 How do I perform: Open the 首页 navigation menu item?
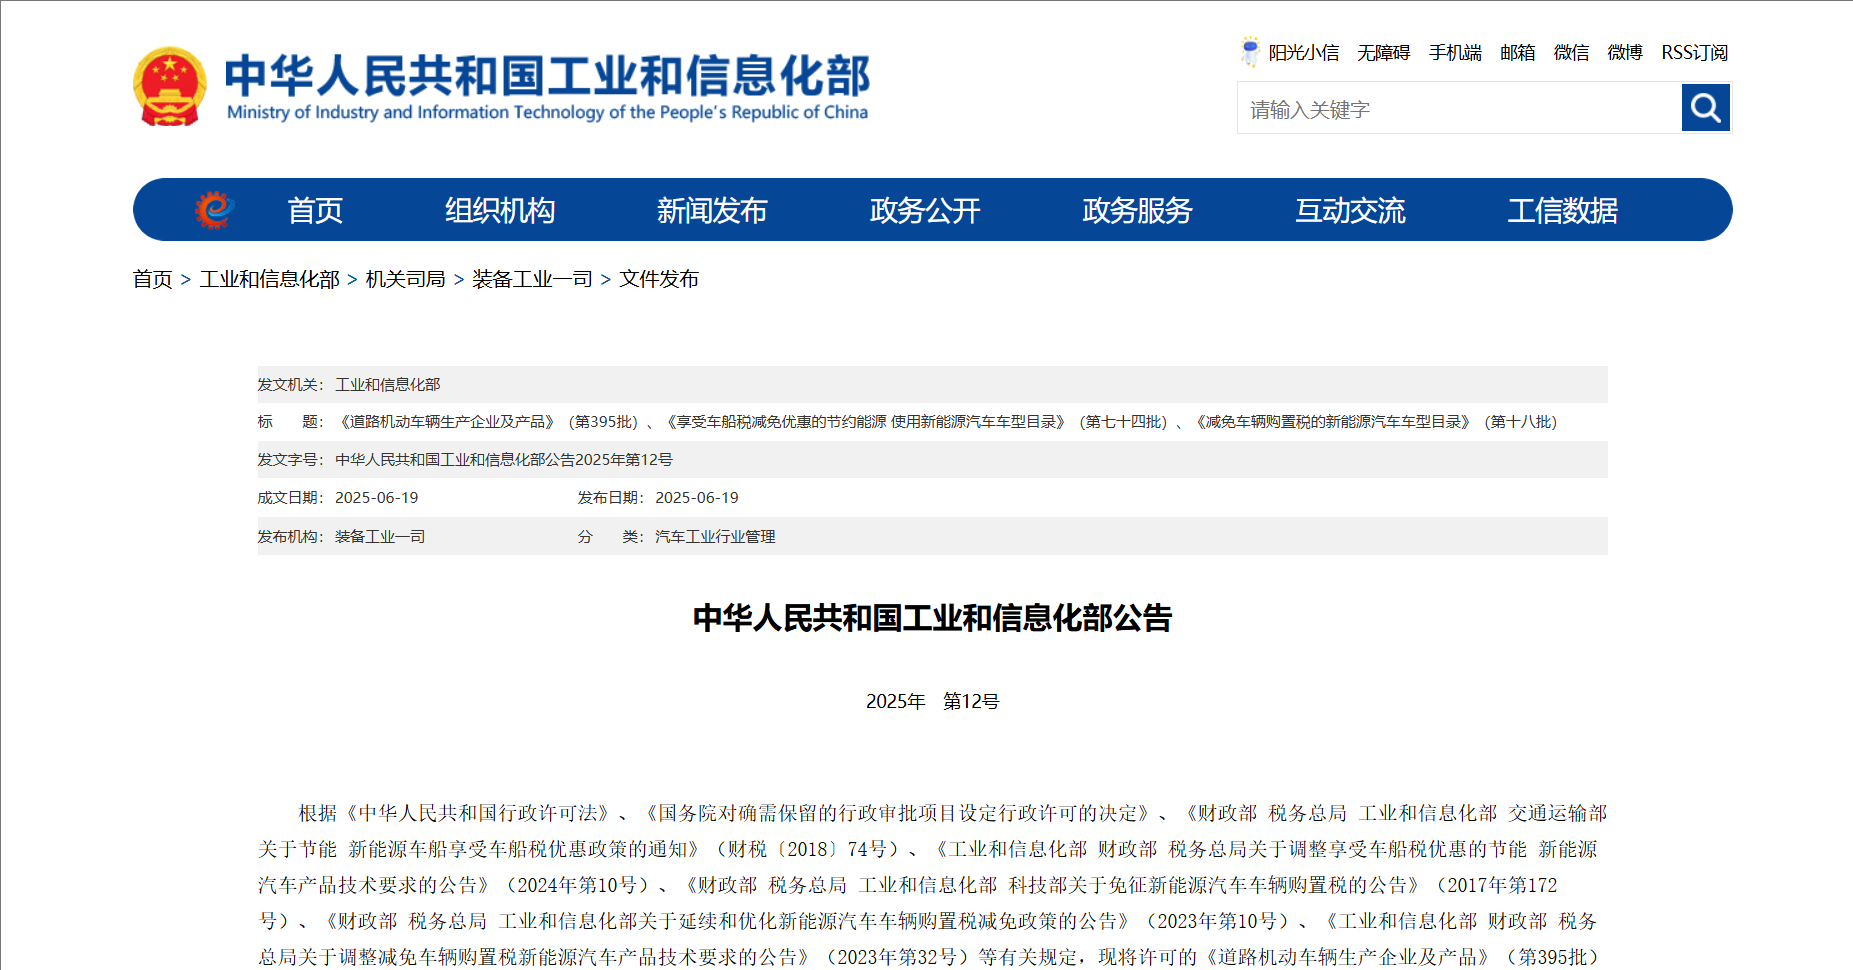(x=315, y=211)
